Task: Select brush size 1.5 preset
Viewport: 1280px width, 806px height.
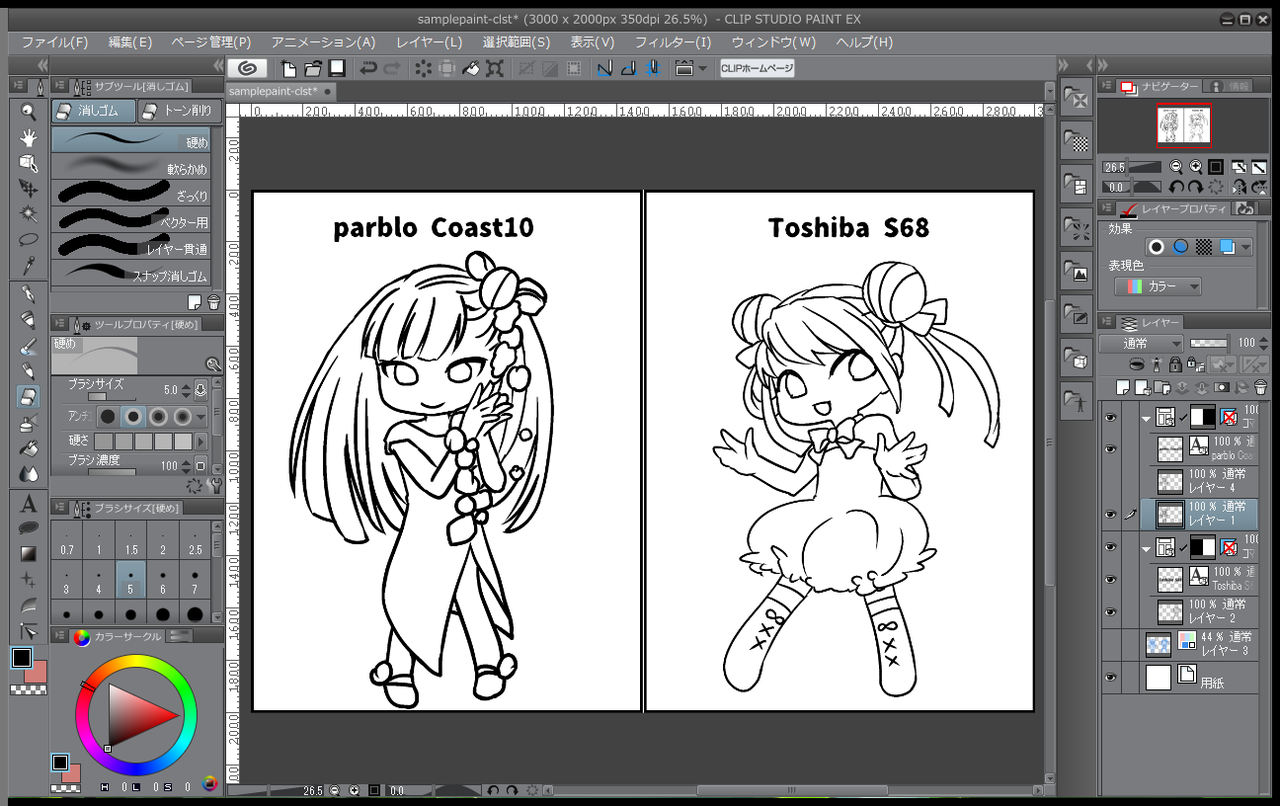Action: pos(130,541)
